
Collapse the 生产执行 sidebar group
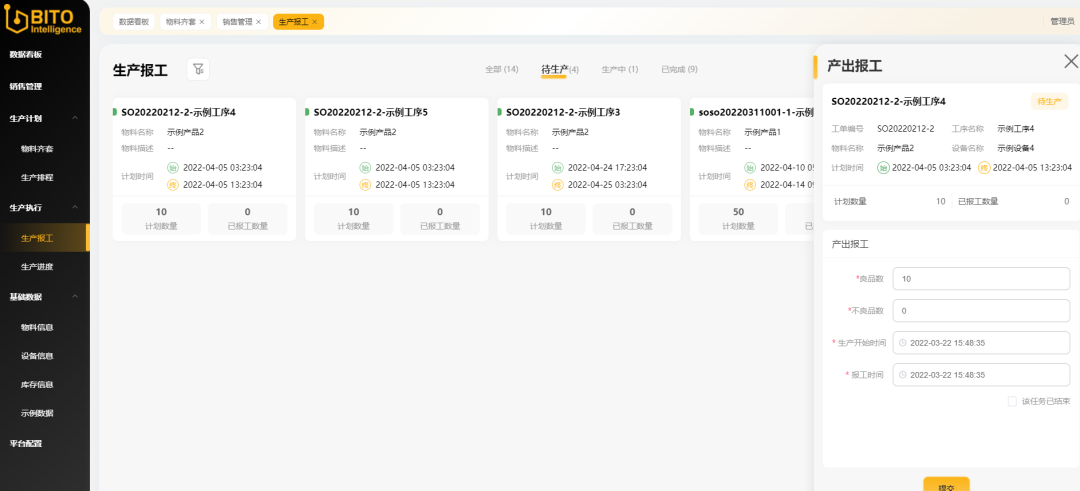[x=75, y=207]
